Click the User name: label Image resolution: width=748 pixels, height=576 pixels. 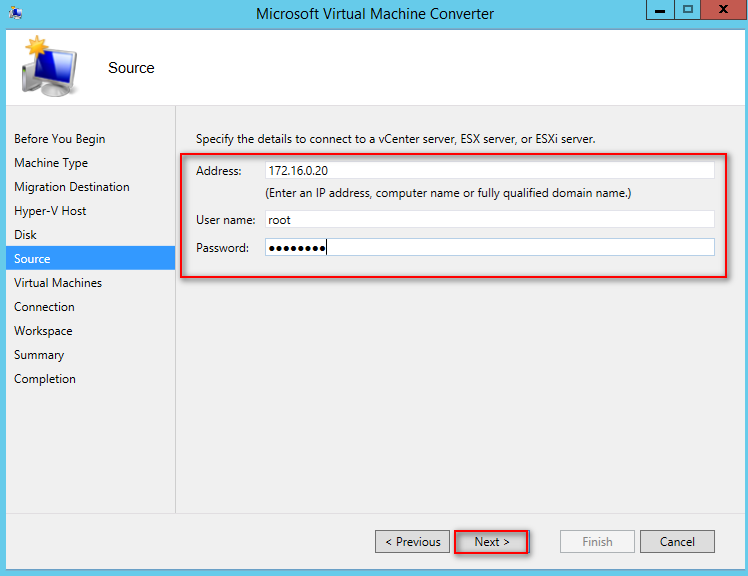click(x=226, y=220)
